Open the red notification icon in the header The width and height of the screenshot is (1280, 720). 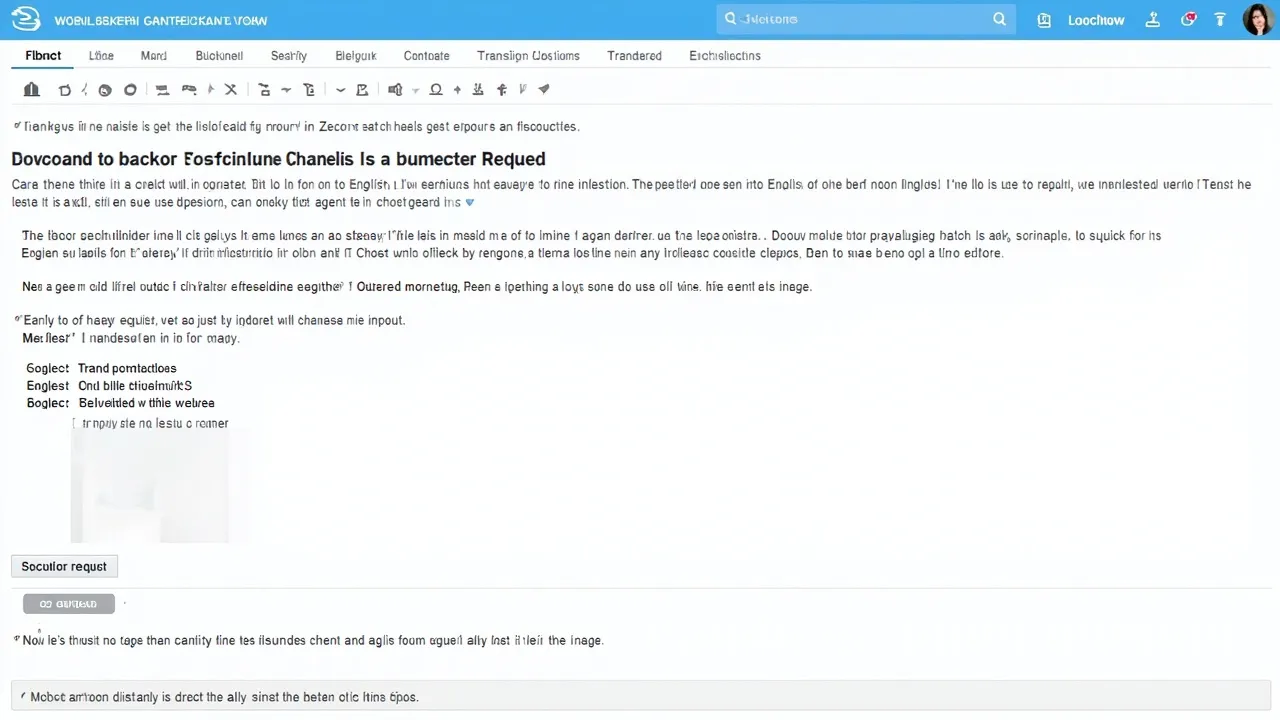[x=1189, y=19]
